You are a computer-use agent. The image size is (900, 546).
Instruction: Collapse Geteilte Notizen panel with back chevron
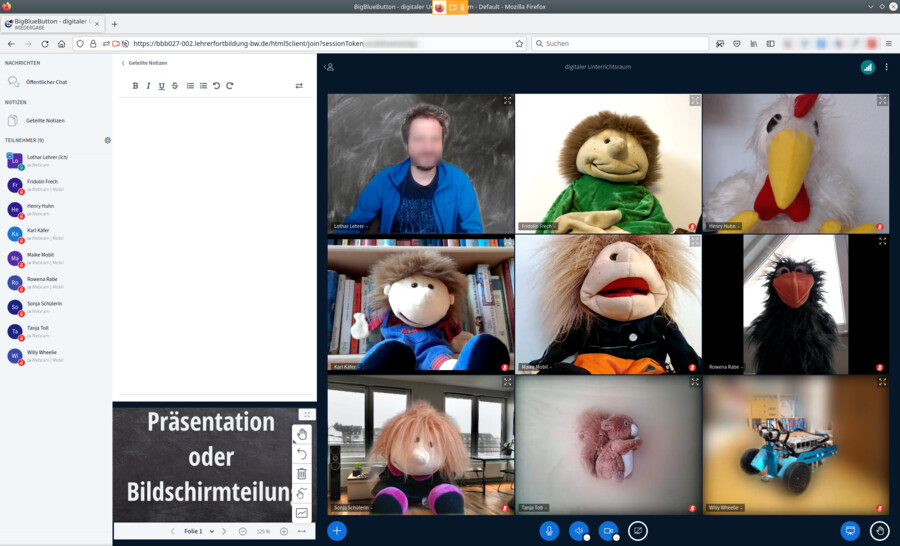tap(123, 63)
